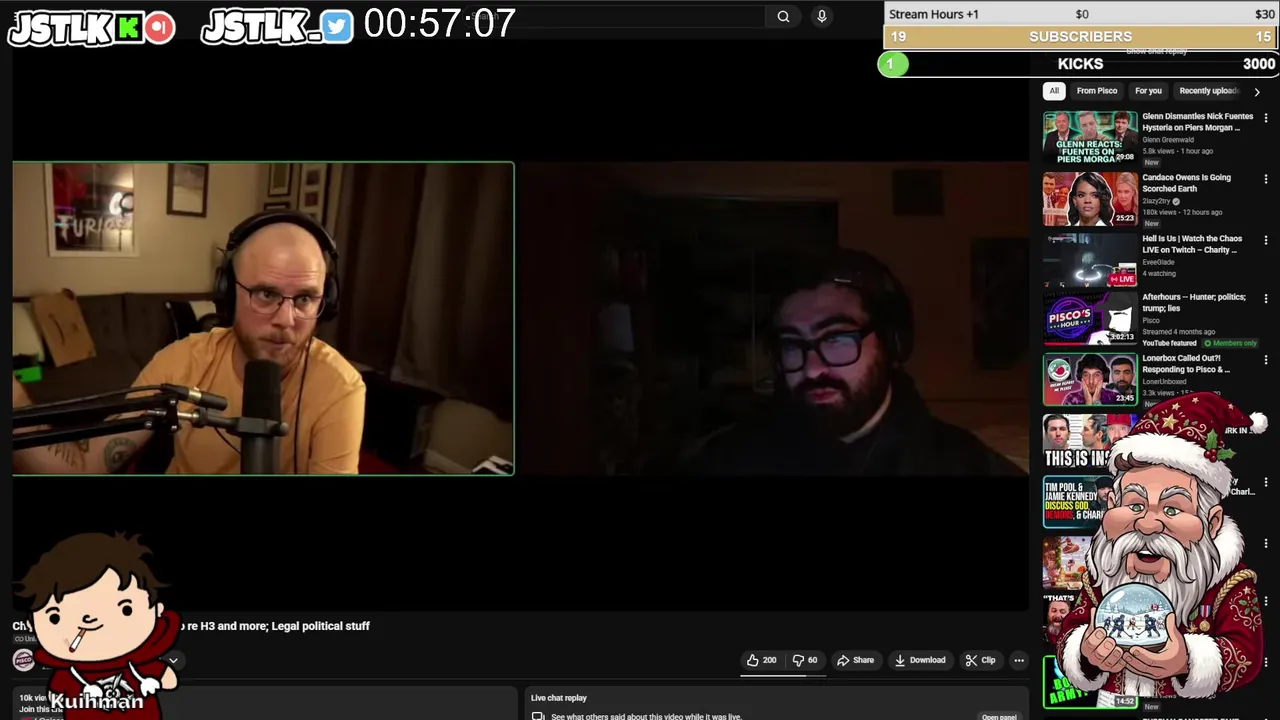Open the Lonerbox Called Out 23:45 thumbnail
Screen dimensions: 1280x720
[x=1090, y=379]
